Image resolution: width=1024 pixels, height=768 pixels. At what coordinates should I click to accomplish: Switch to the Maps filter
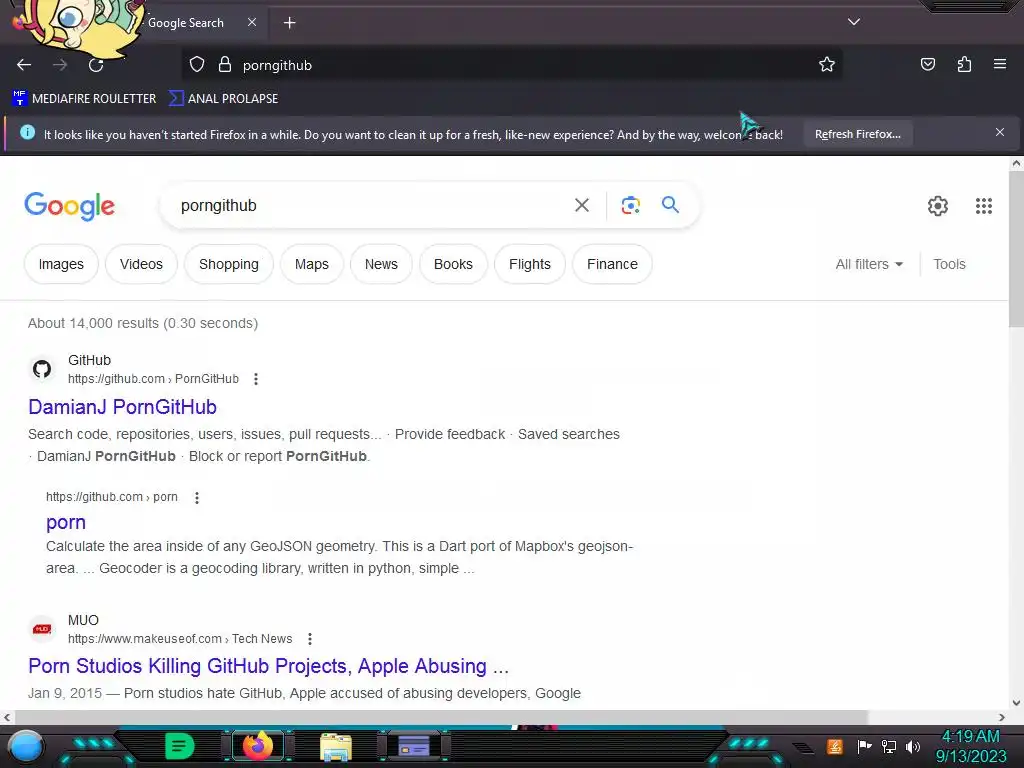point(312,264)
